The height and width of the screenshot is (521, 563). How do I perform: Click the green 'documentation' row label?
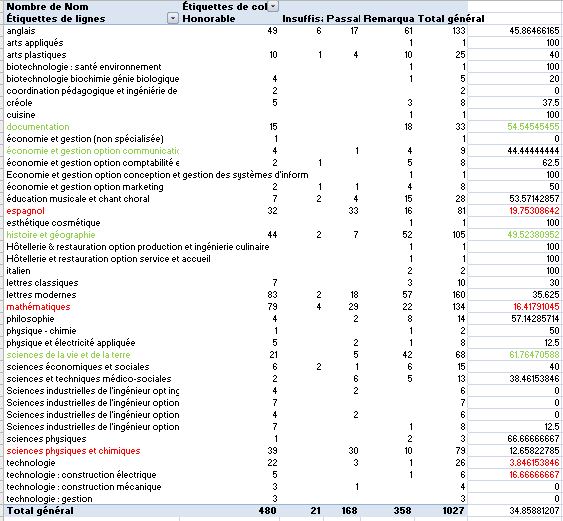pyautogui.click(x=38, y=127)
